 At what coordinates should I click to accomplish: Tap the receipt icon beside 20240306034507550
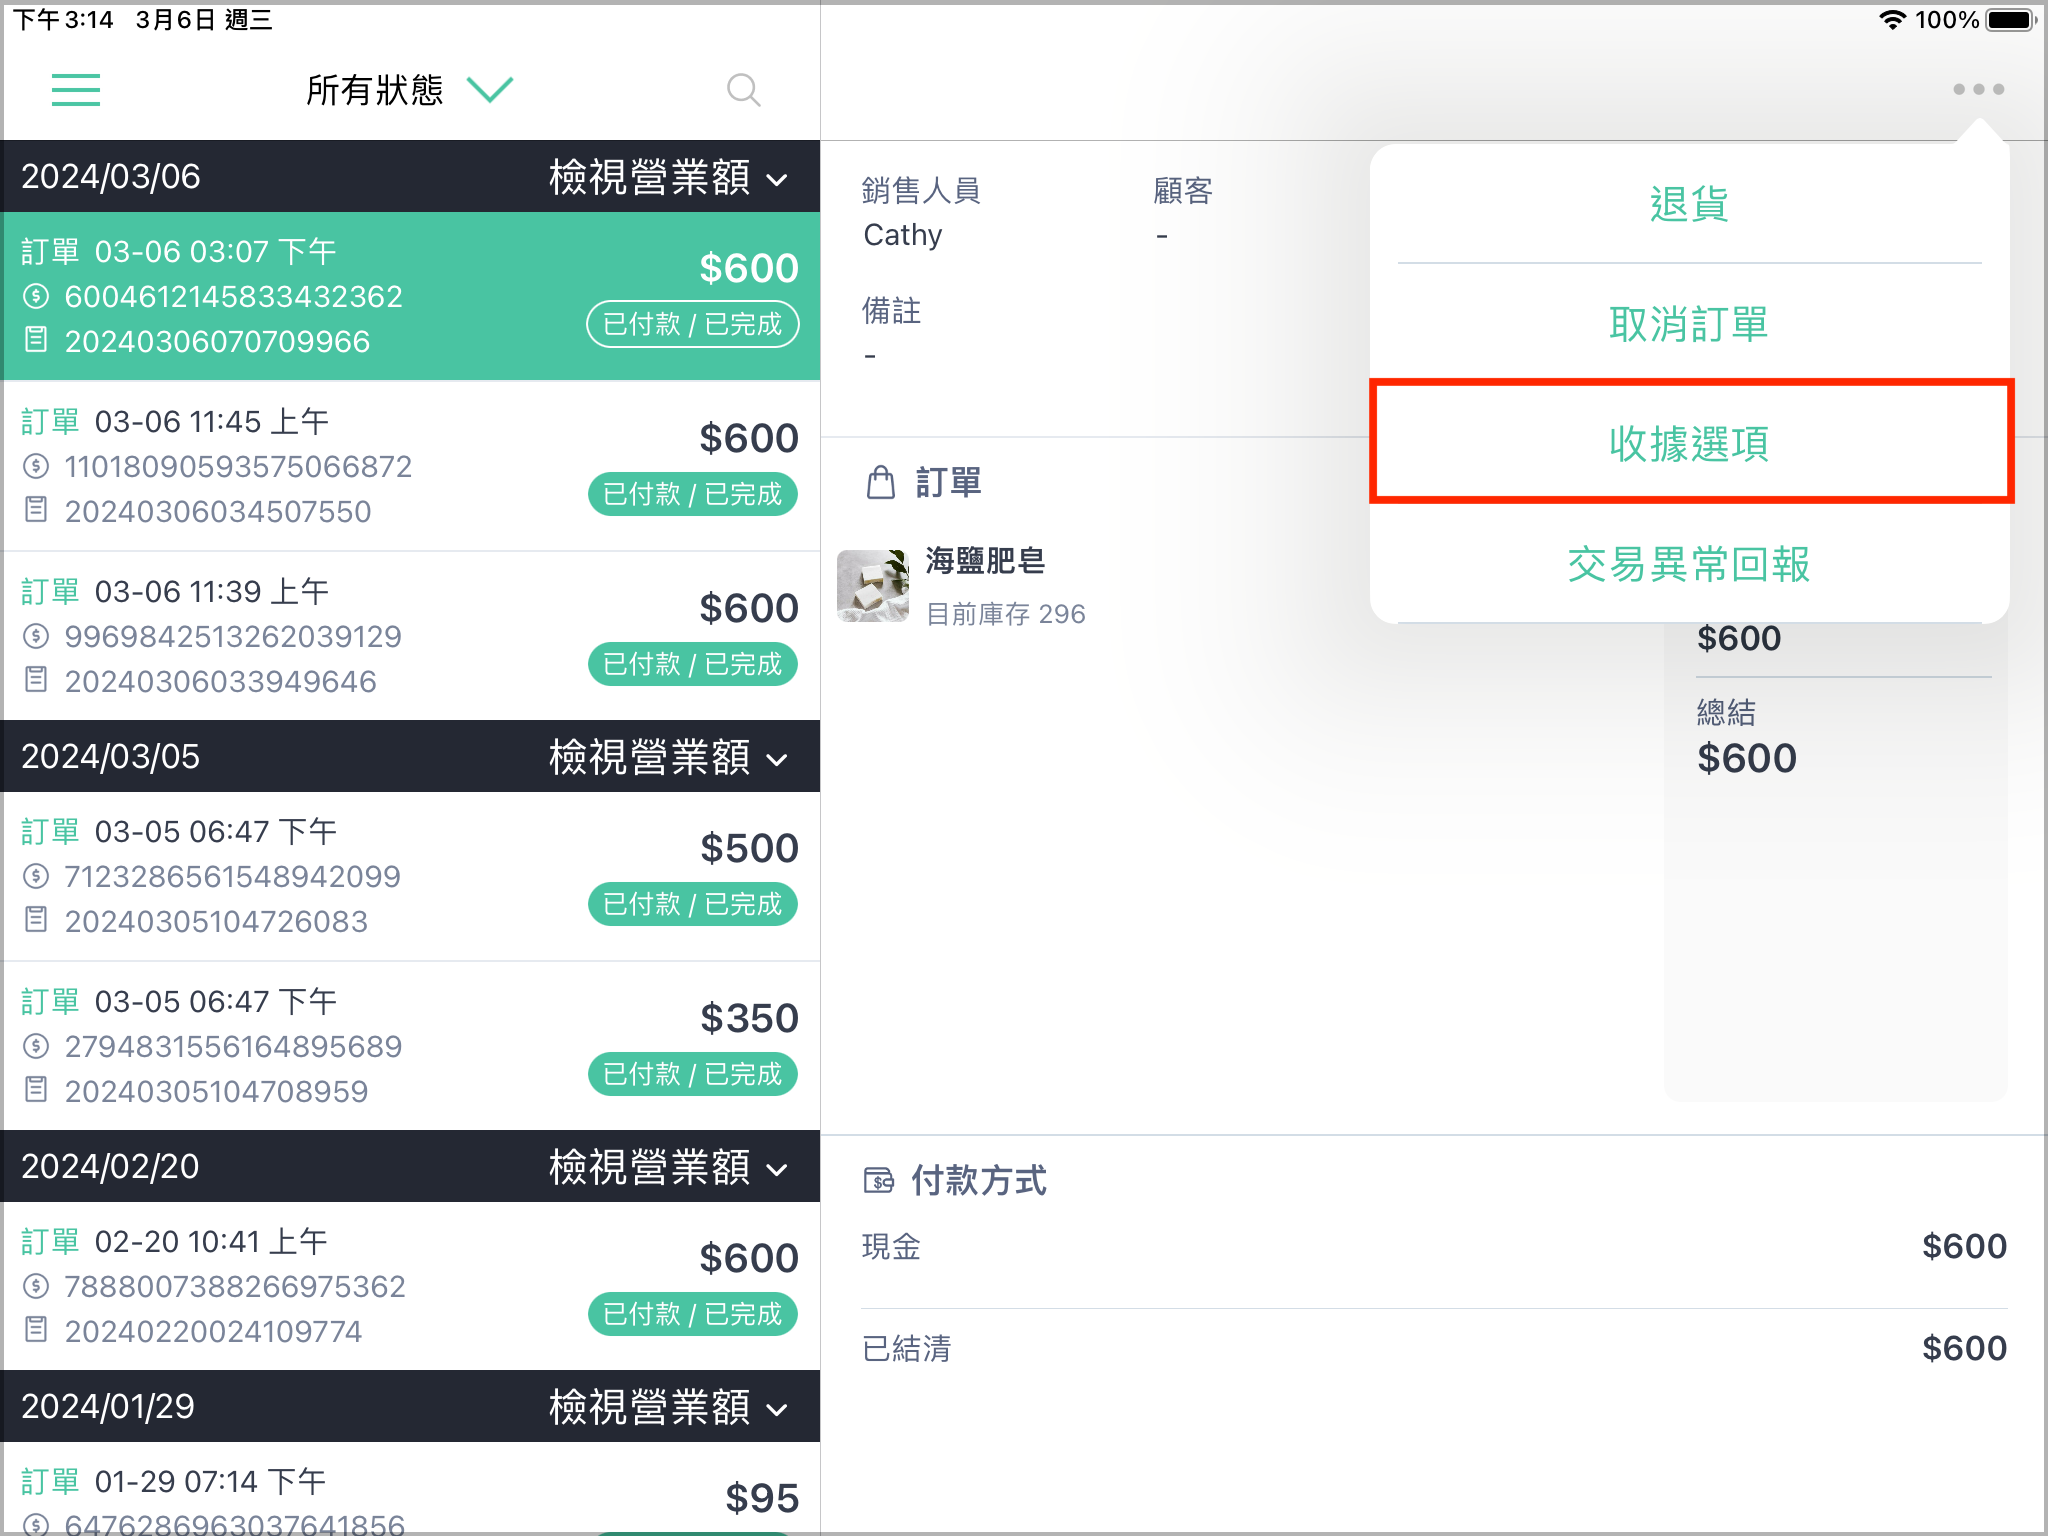(36, 510)
